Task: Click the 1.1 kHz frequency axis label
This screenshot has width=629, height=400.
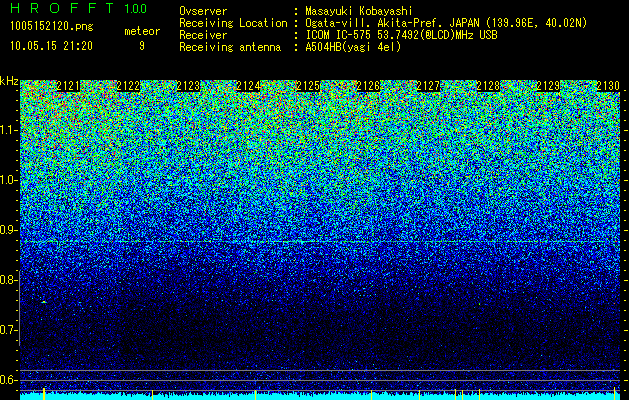Action: pos(8,130)
